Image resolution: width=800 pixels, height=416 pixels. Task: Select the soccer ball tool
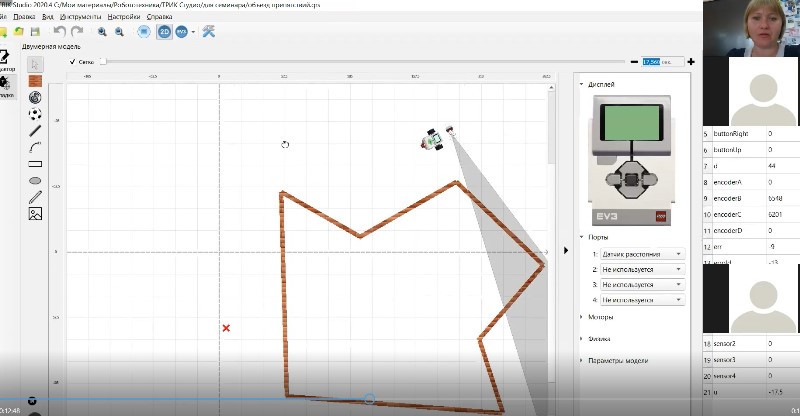(35, 114)
